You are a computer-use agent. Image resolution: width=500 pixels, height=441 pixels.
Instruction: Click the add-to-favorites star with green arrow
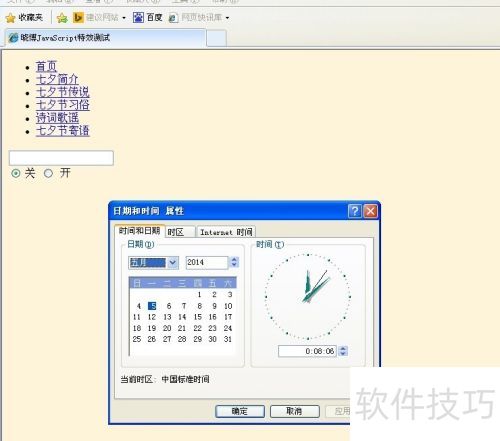(62, 18)
